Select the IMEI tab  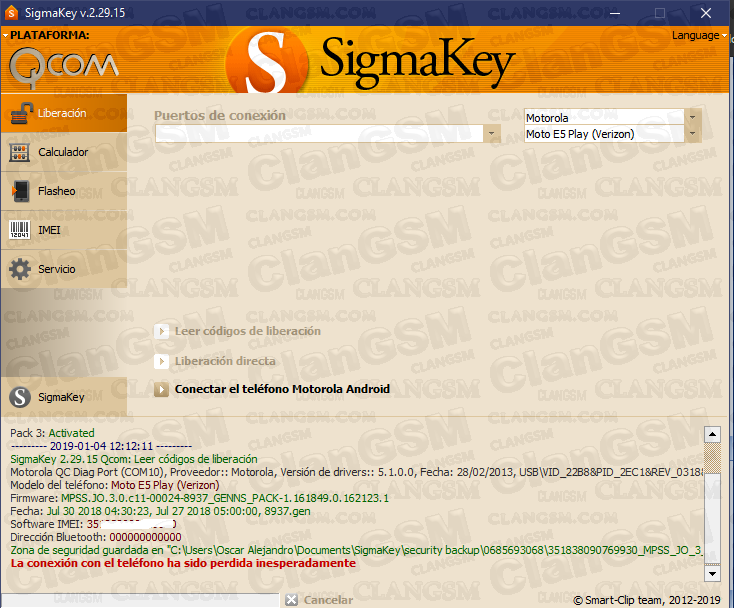click(64, 230)
